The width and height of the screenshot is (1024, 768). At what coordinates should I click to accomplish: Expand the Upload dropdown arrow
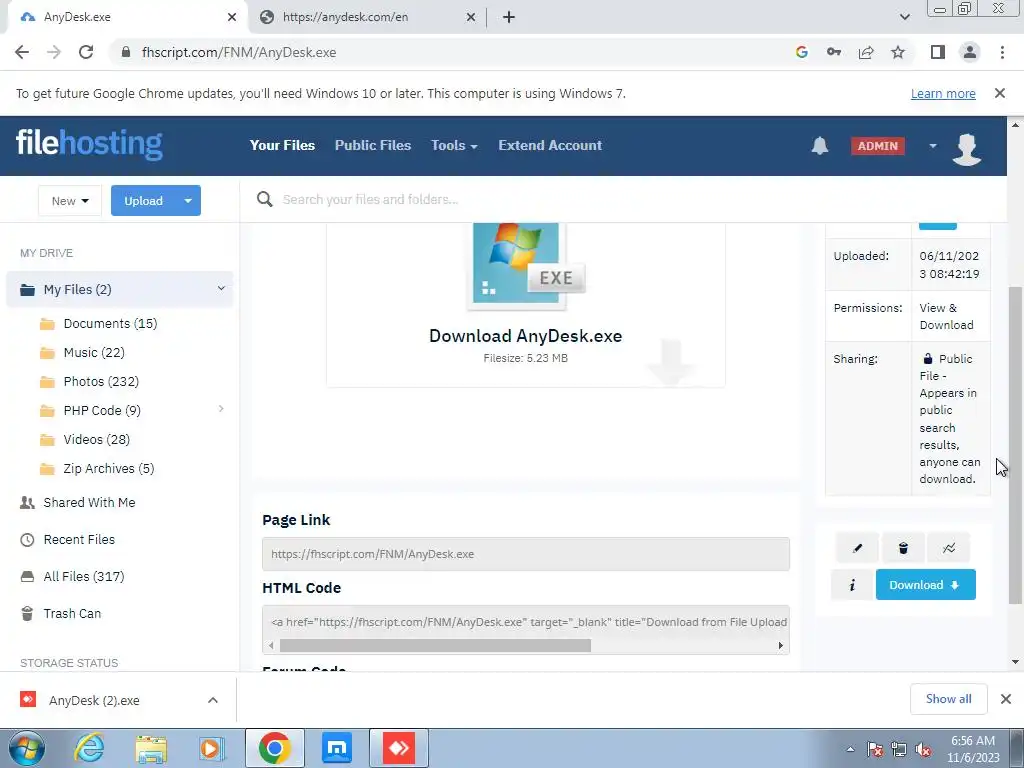(x=188, y=200)
